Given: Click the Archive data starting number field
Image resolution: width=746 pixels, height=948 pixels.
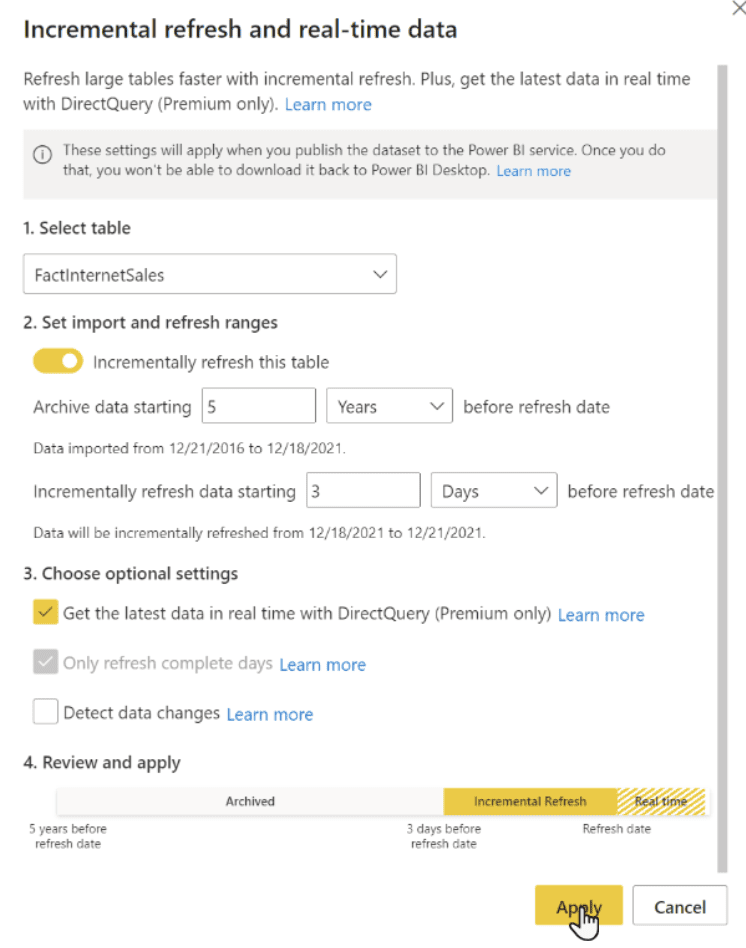Looking at the screenshot, I should (x=259, y=407).
